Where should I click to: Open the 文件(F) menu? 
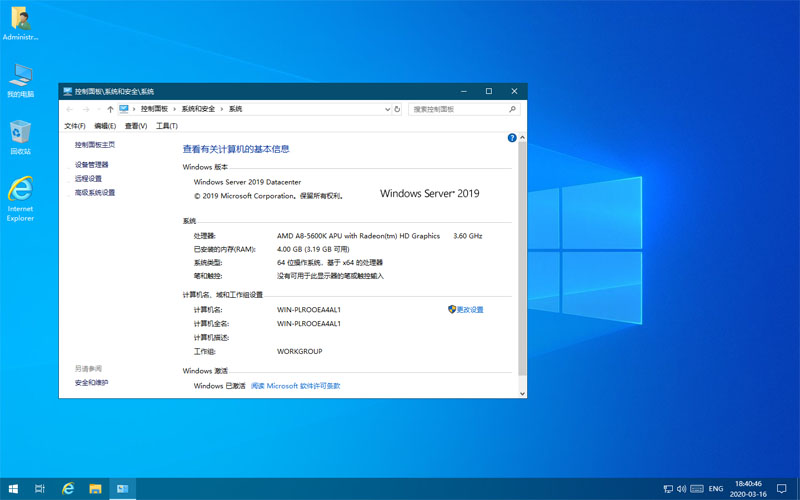[74, 126]
